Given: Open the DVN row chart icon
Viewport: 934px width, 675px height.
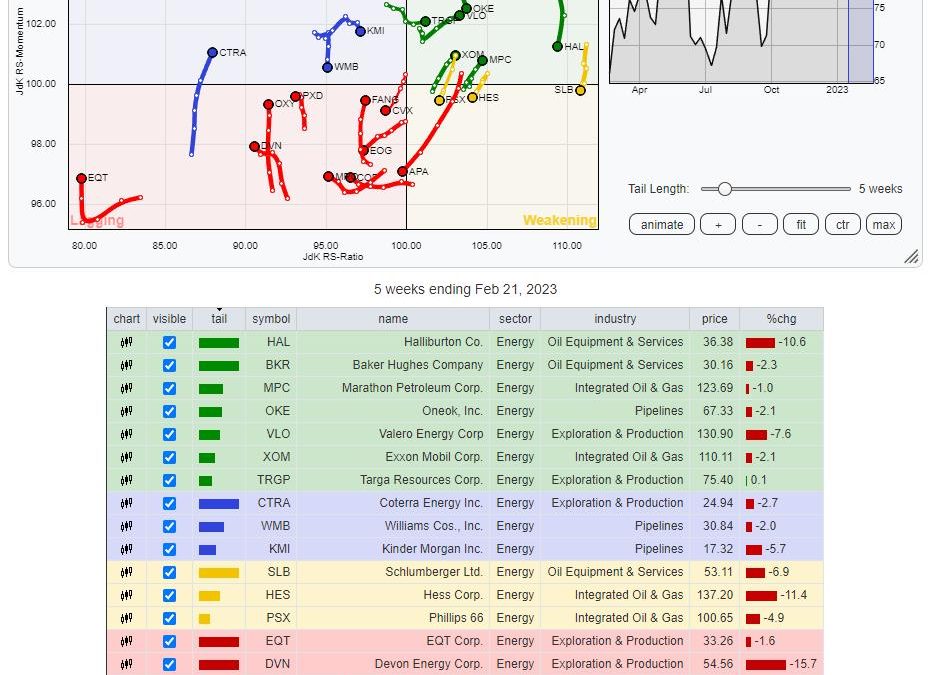Looking at the screenshot, I should (x=126, y=664).
